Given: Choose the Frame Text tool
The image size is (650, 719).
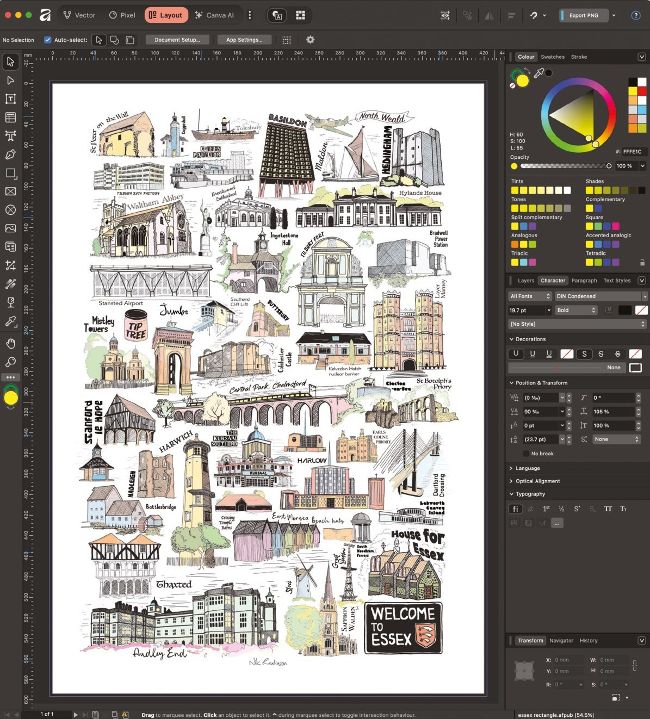Looking at the screenshot, I should pos(11,99).
